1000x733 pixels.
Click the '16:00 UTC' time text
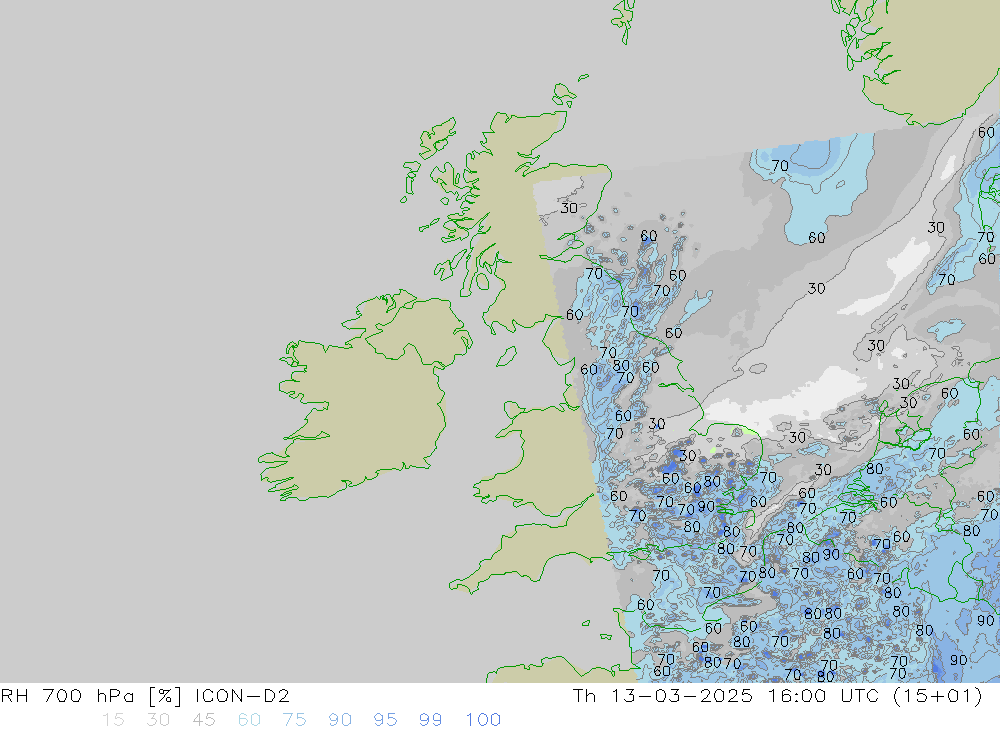tap(823, 695)
